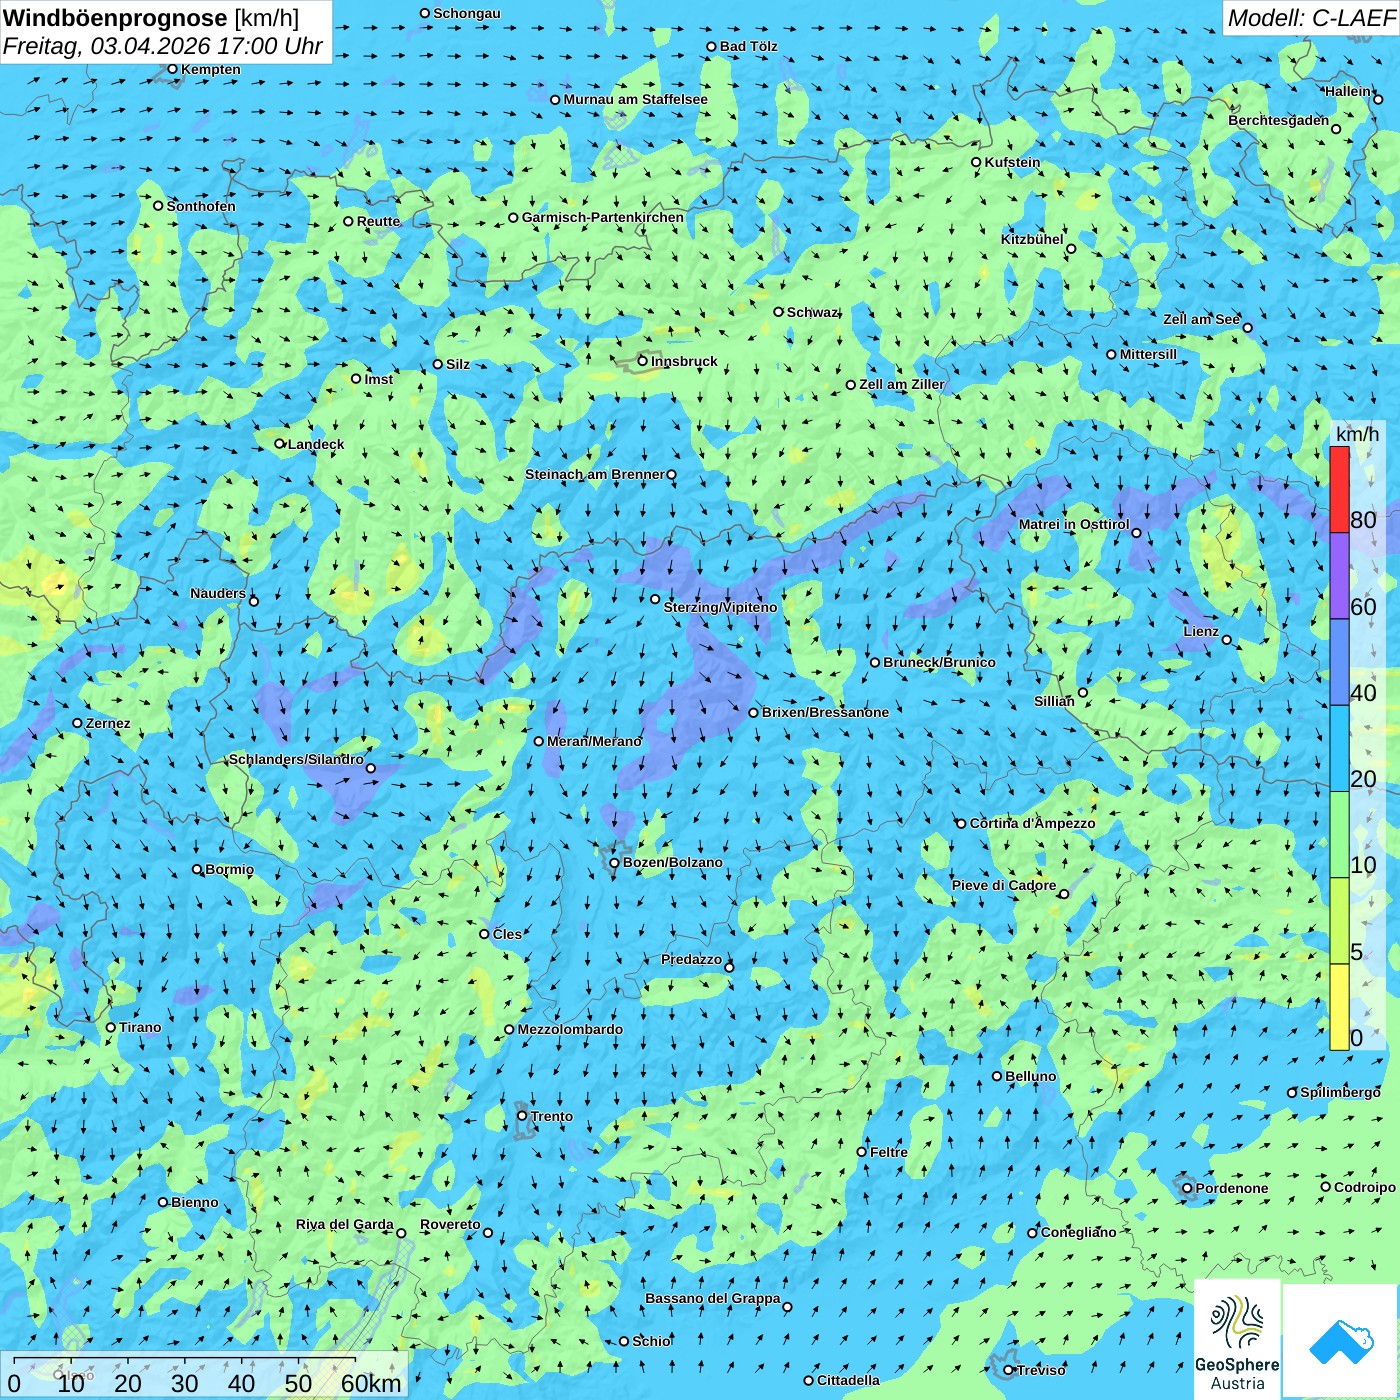Click the 'Pordenone' label
The image size is (1400, 1400).
[1231, 1188]
